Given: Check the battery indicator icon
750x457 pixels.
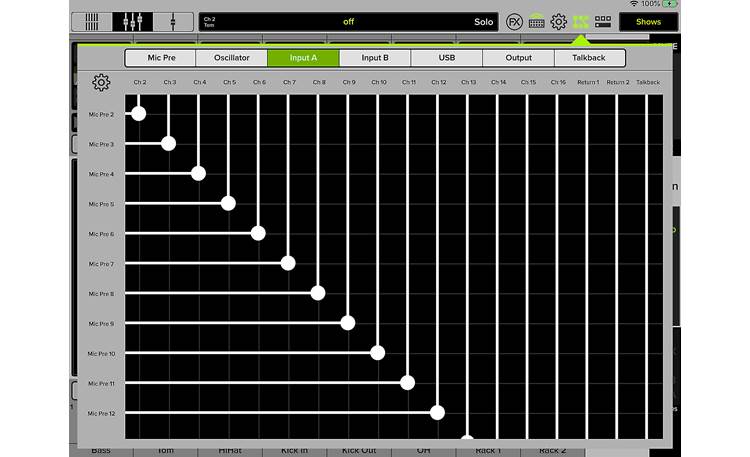Looking at the screenshot, I should (670, 3).
